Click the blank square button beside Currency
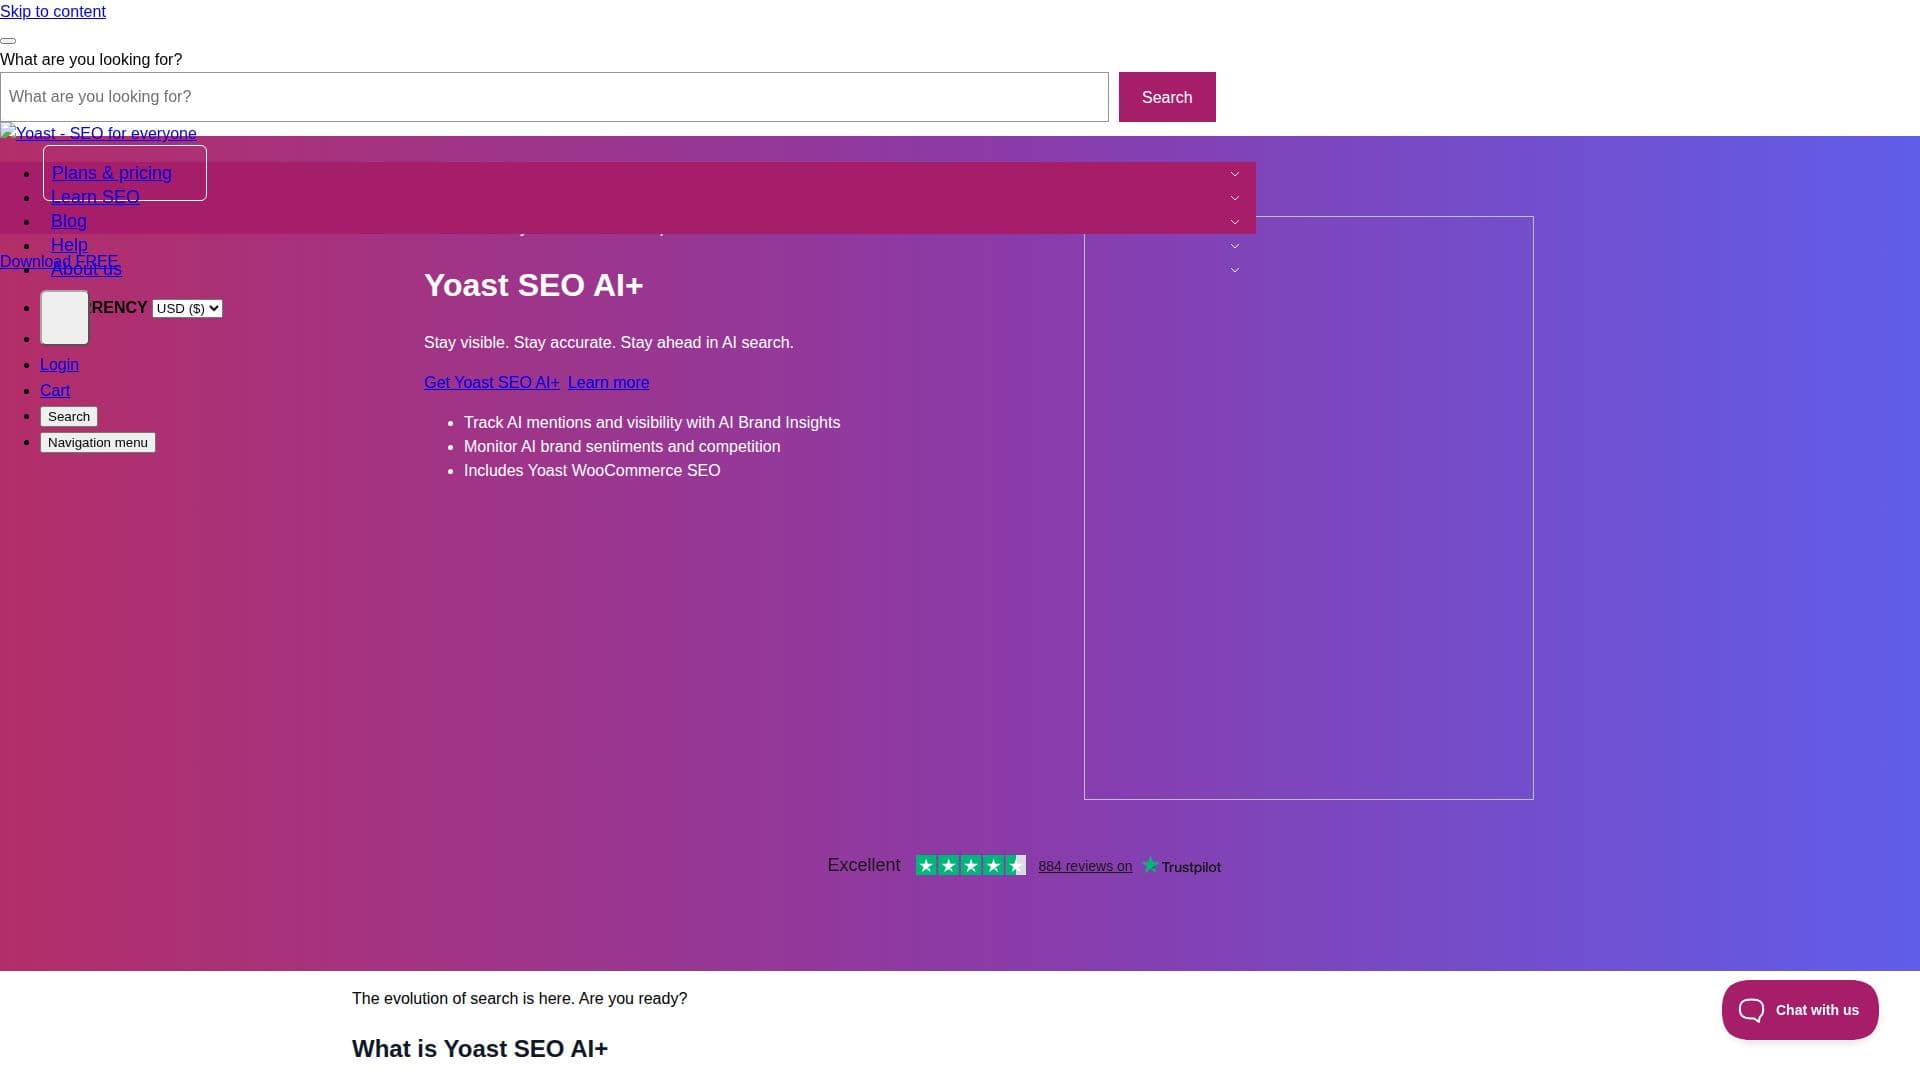The image size is (1920, 1080). [64, 317]
